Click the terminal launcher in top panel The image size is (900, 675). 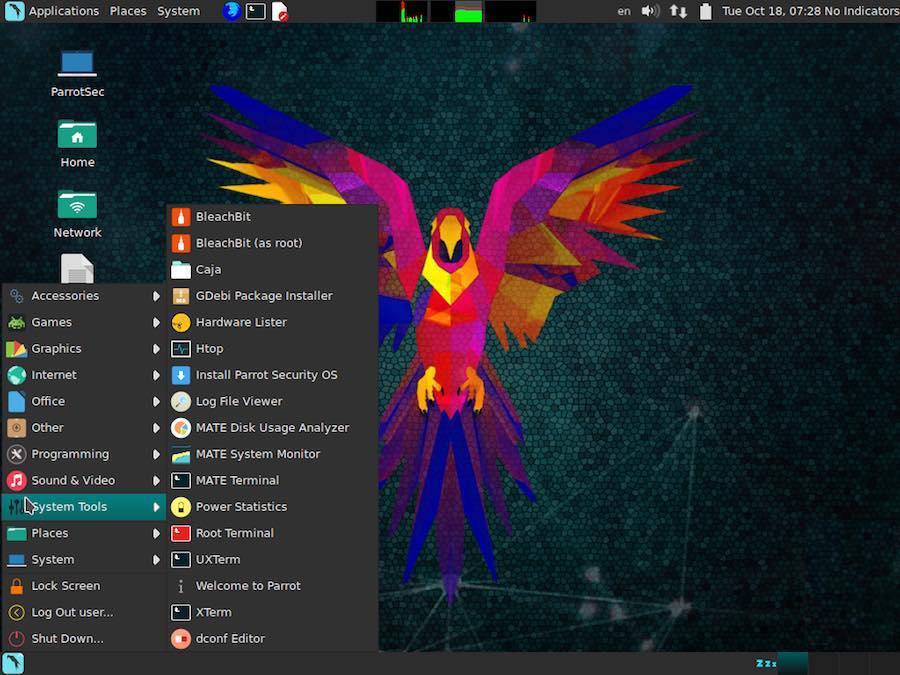tap(255, 11)
